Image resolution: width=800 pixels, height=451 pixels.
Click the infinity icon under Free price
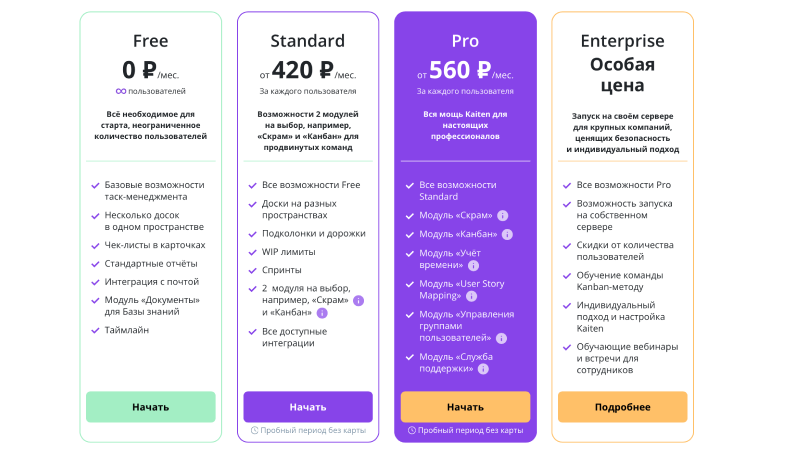point(121,91)
